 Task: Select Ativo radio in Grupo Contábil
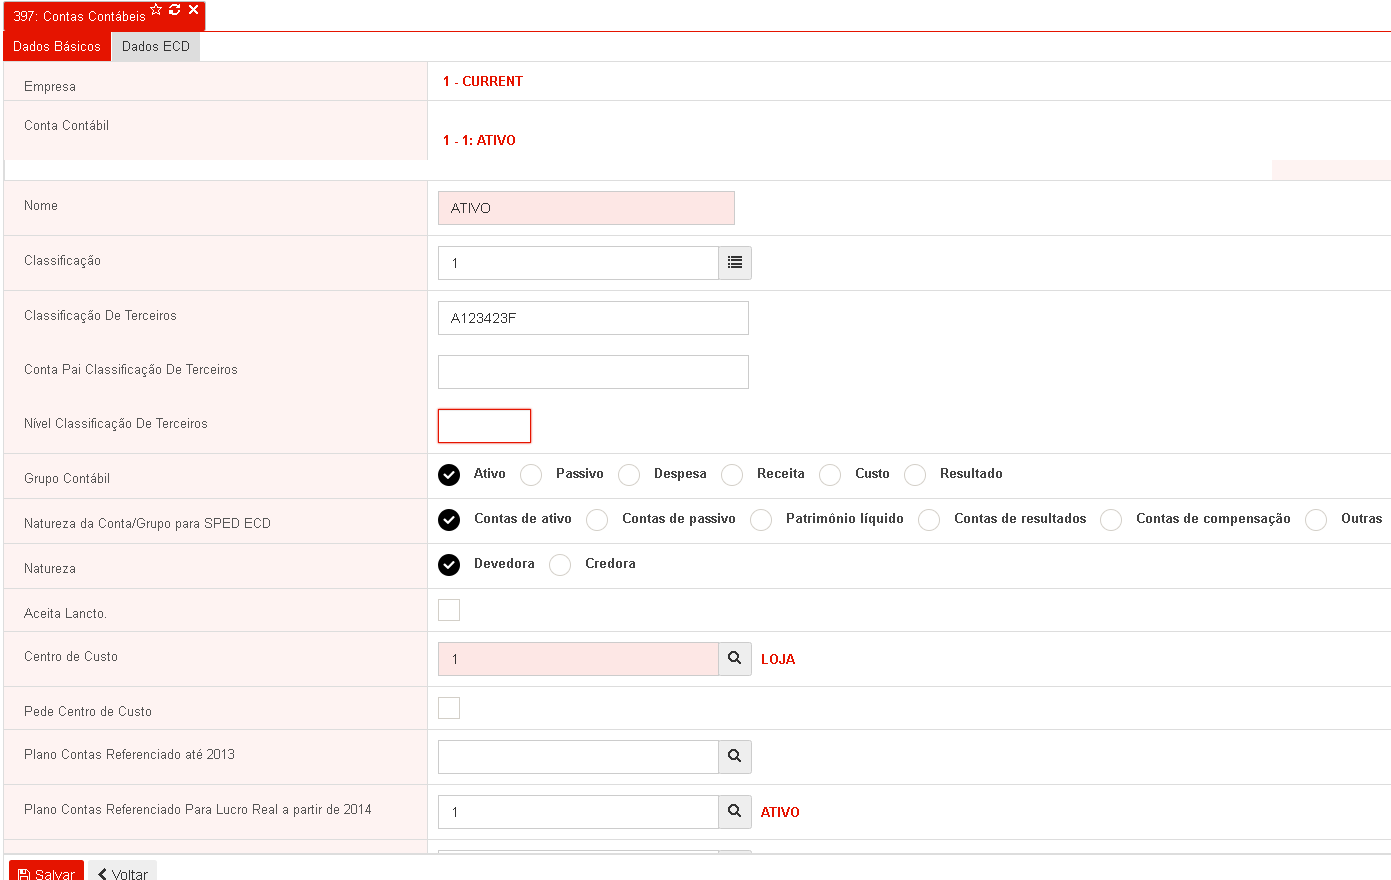pos(449,474)
